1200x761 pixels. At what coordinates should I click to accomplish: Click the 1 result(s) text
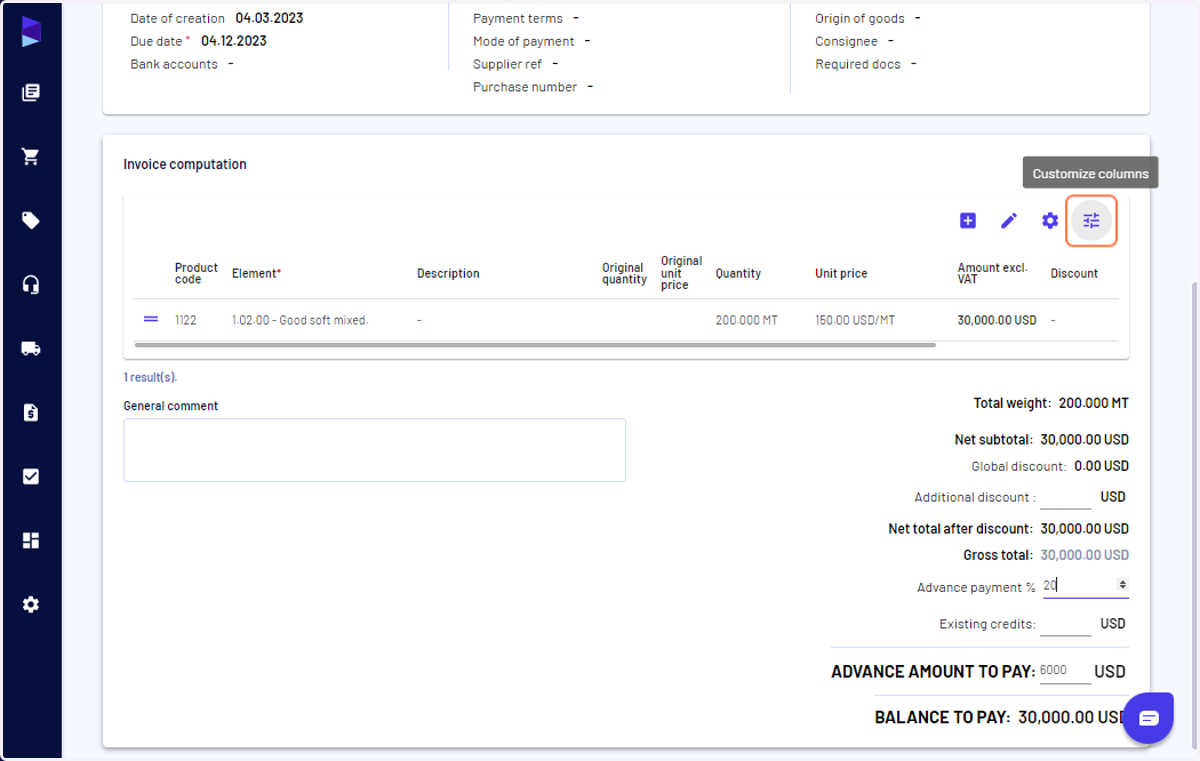pyautogui.click(x=150, y=377)
